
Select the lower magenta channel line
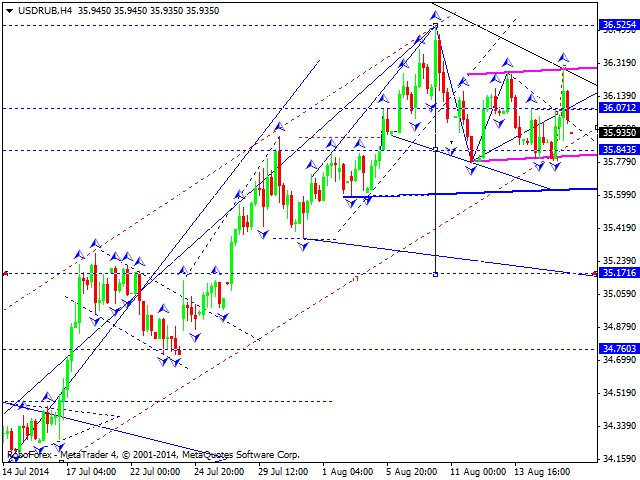pos(530,157)
